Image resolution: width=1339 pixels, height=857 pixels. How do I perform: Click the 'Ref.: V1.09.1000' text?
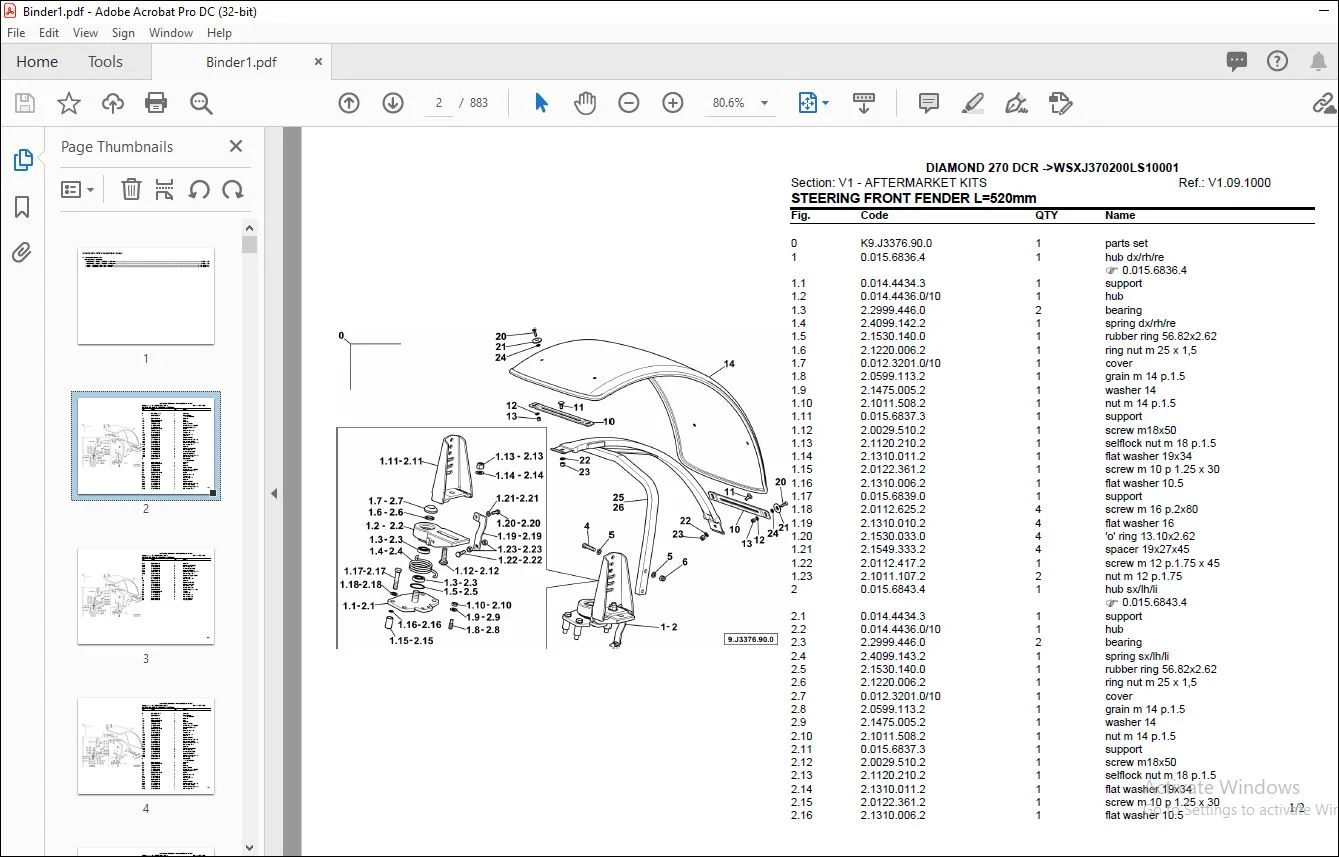1225,183
